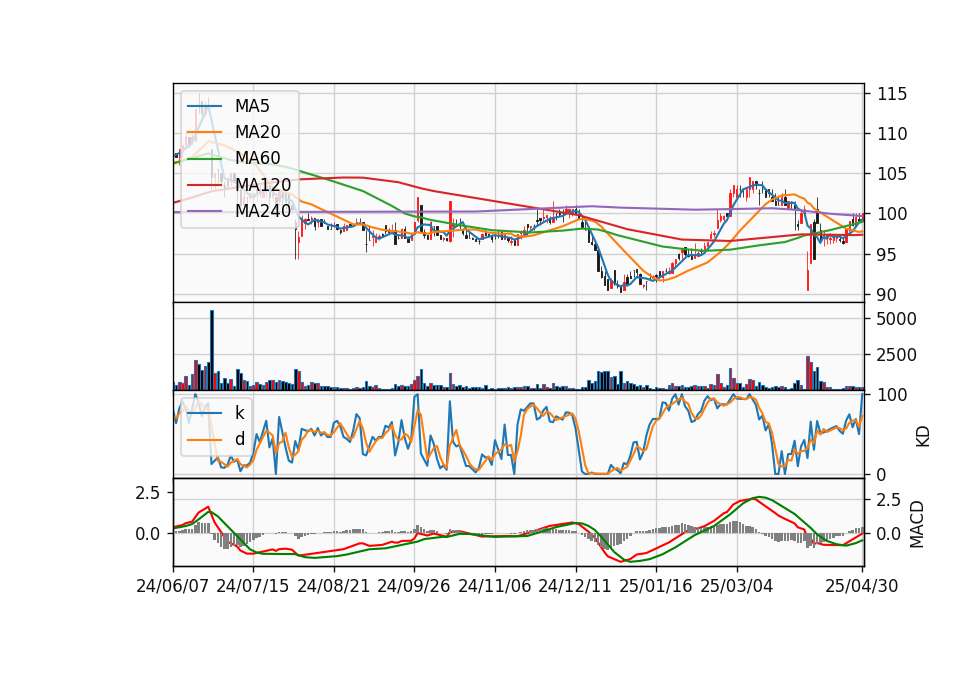The image size is (960, 690).
Task: Click the k legend label in KD panel
Action: pos(239,413)
